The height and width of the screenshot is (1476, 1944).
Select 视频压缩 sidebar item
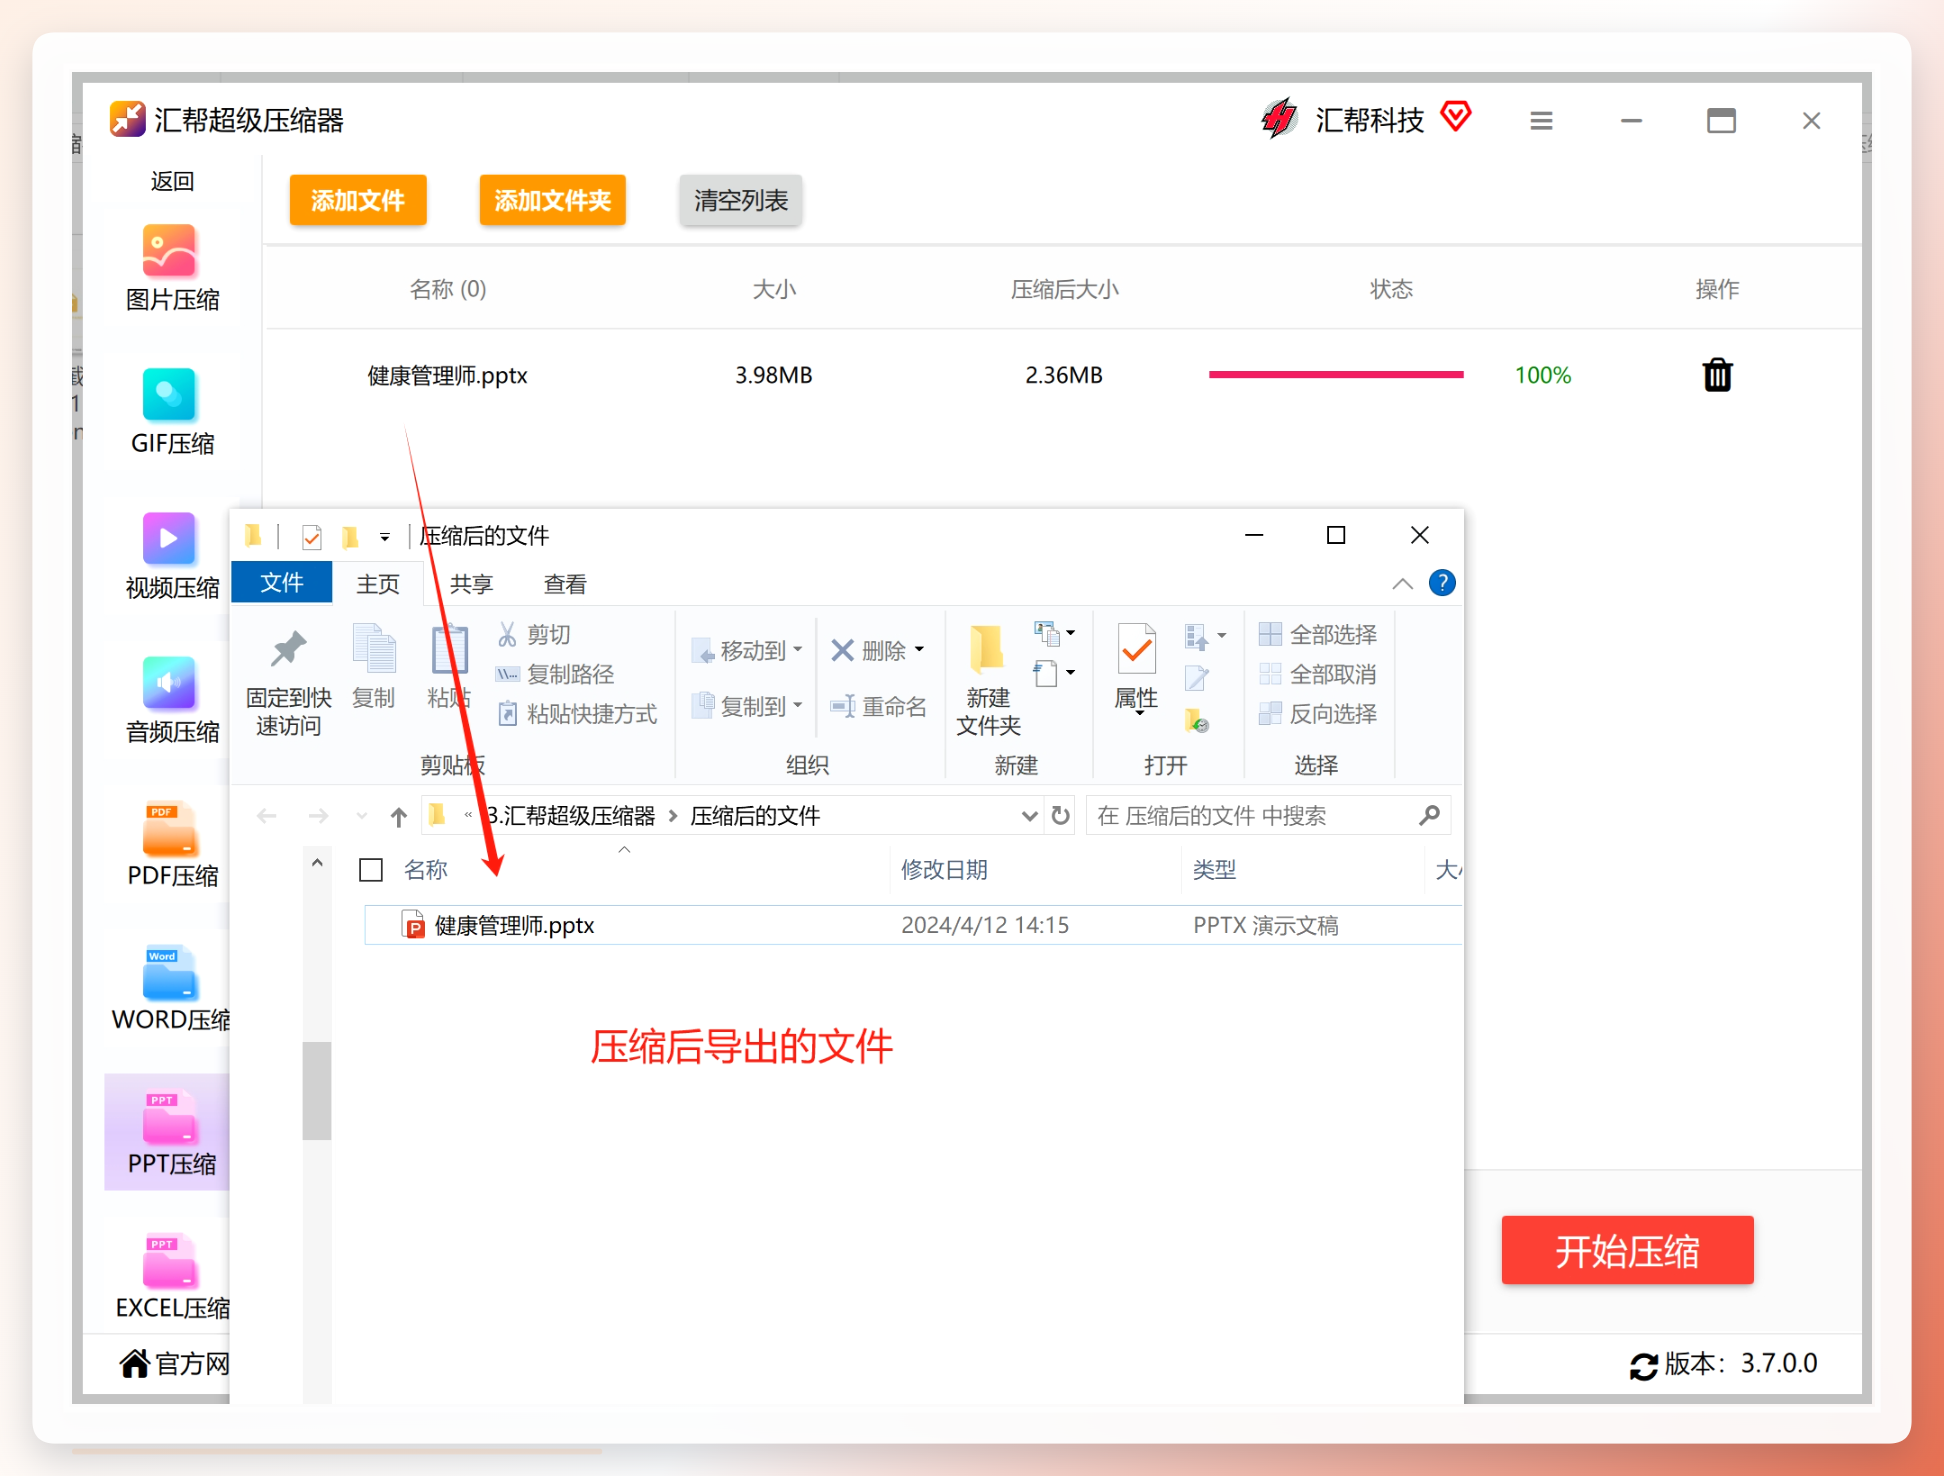[171, 556]
